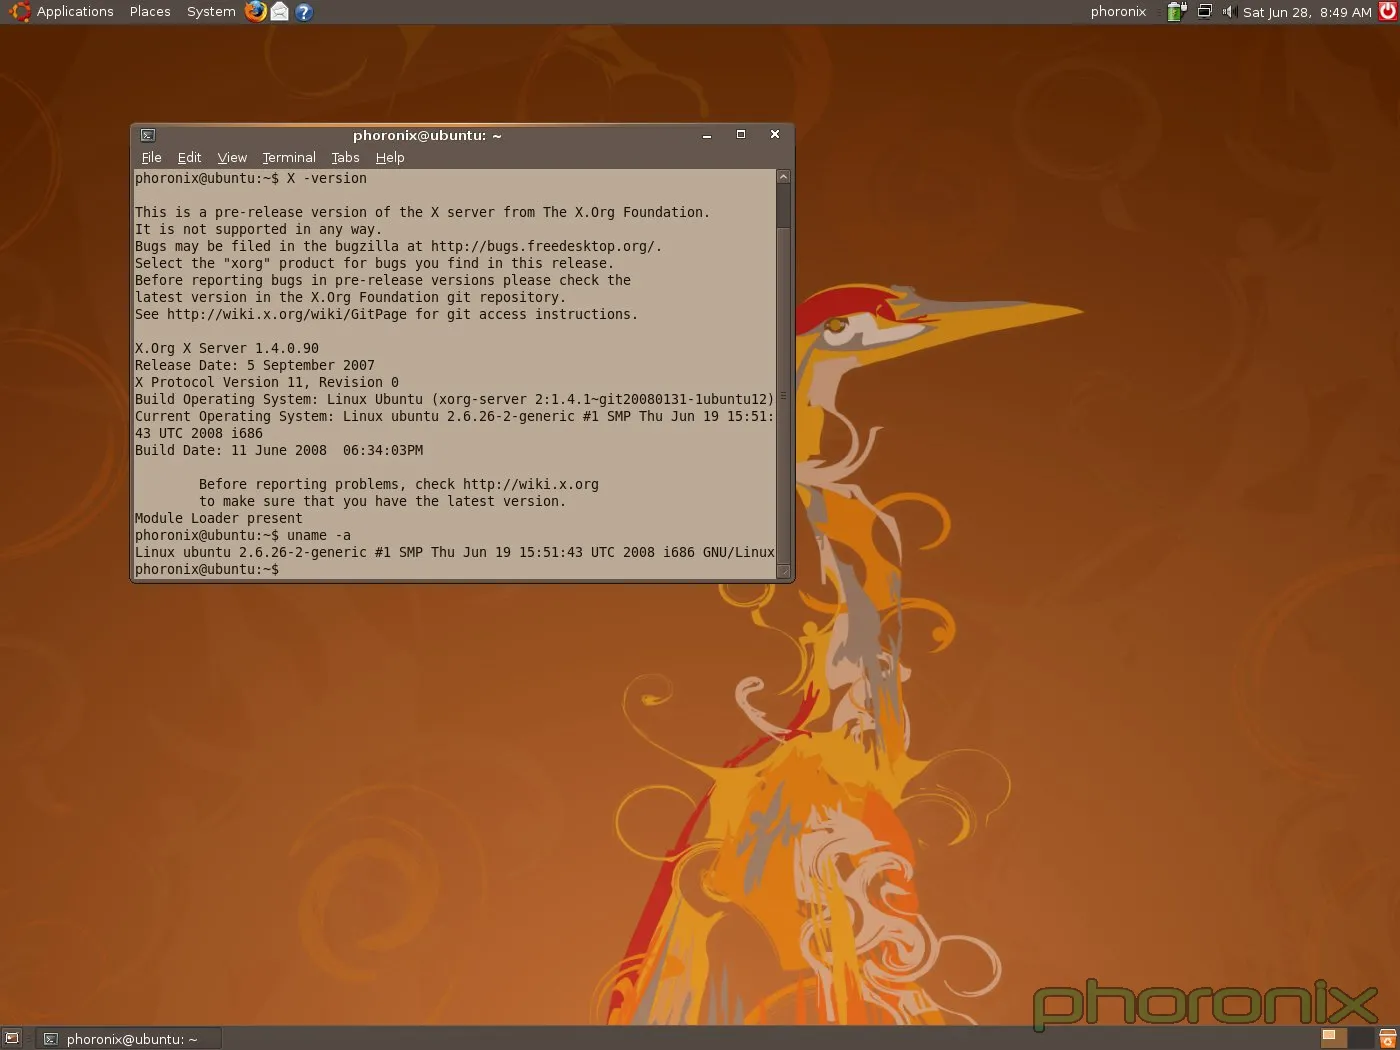This screenshot has width=1400, height=1050.
Task: Click 'Build Date: 11 June 2008' line
Action: (279, 450)
